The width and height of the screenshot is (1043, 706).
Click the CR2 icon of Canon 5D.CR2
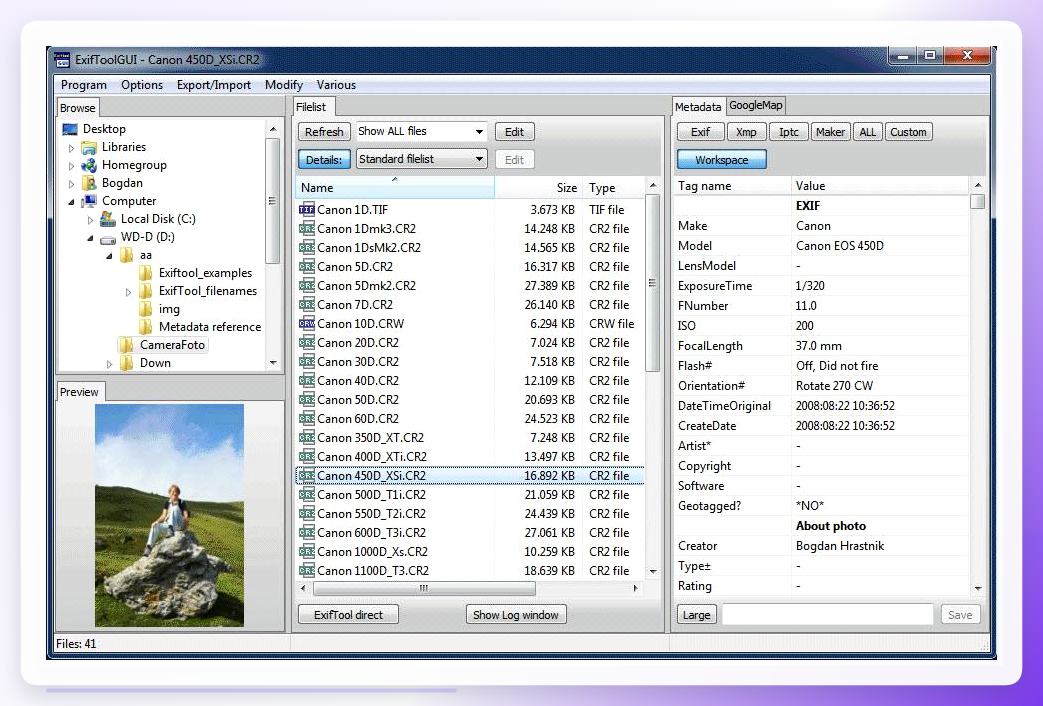(x=307, y=266)
